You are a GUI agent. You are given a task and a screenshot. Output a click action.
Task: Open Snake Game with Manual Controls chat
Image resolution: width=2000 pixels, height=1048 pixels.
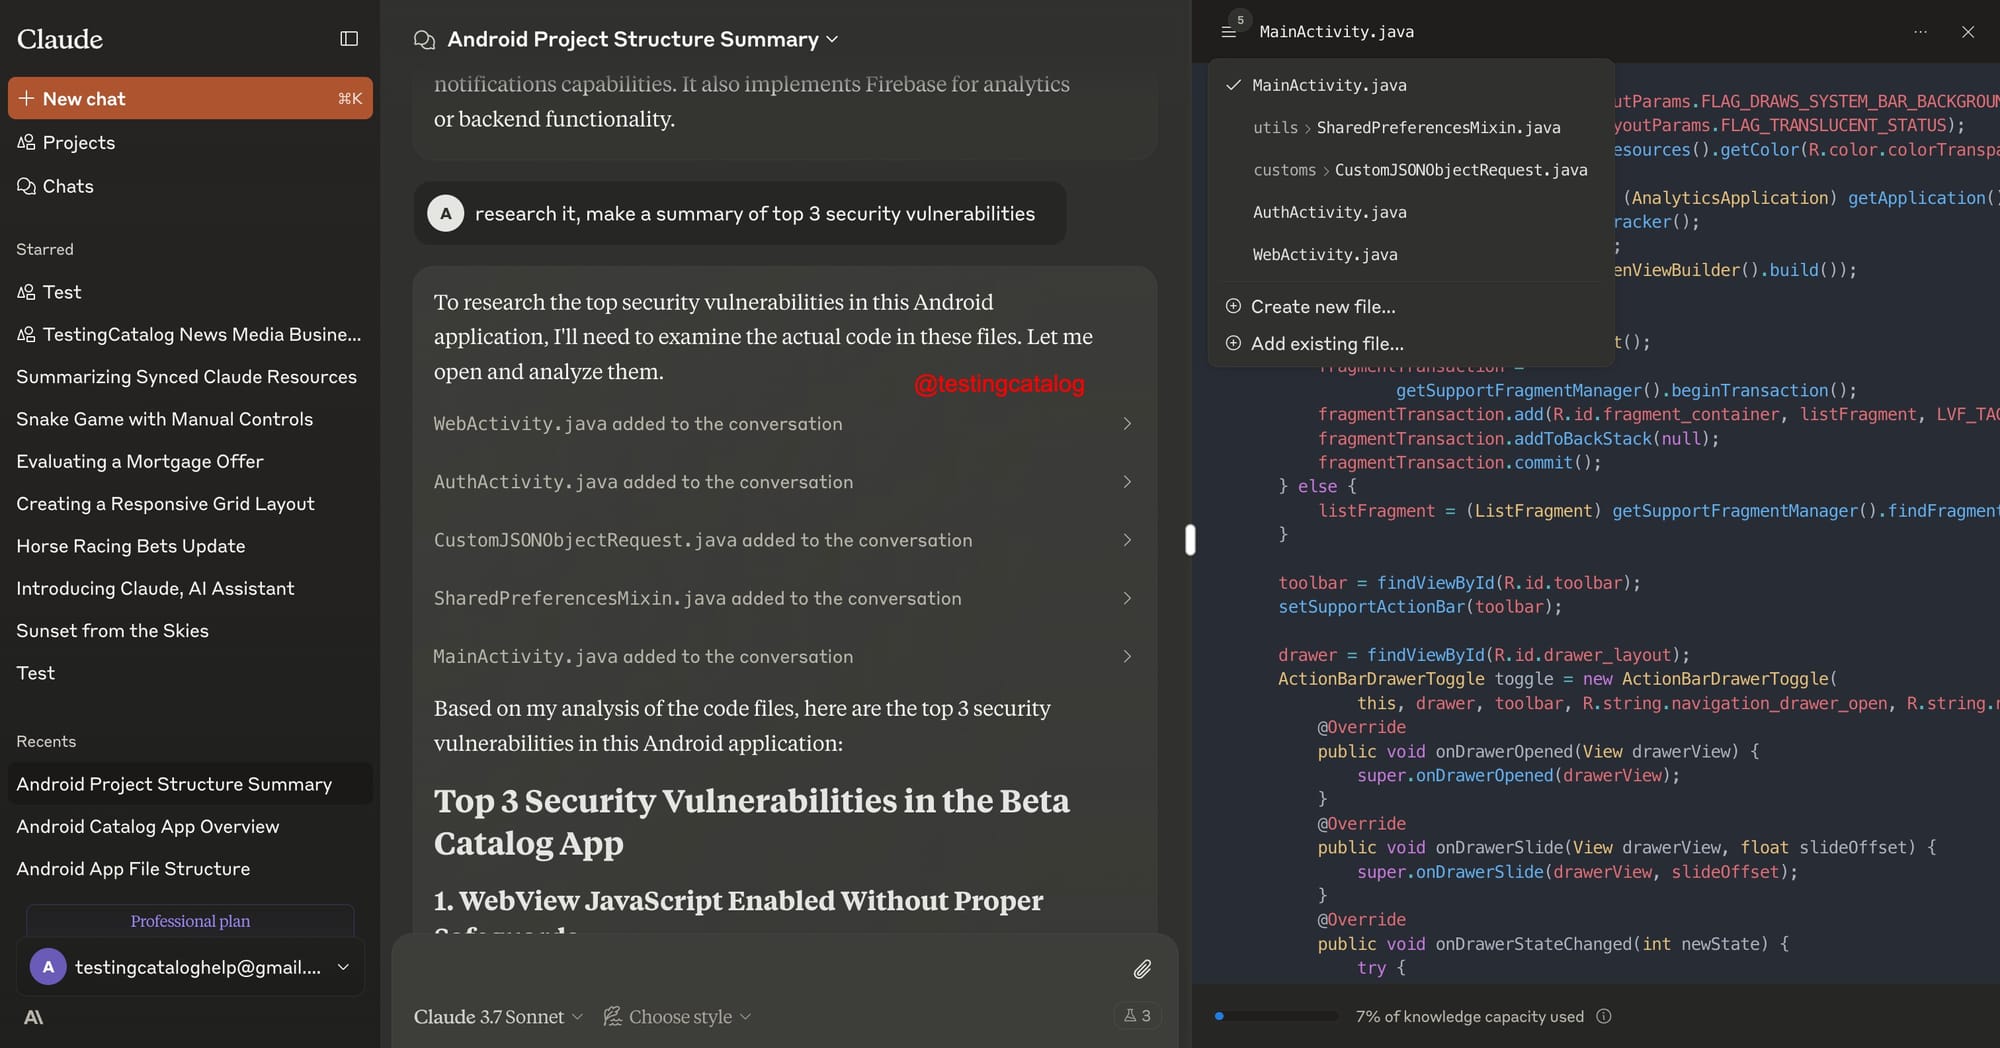tap(164, 419)
